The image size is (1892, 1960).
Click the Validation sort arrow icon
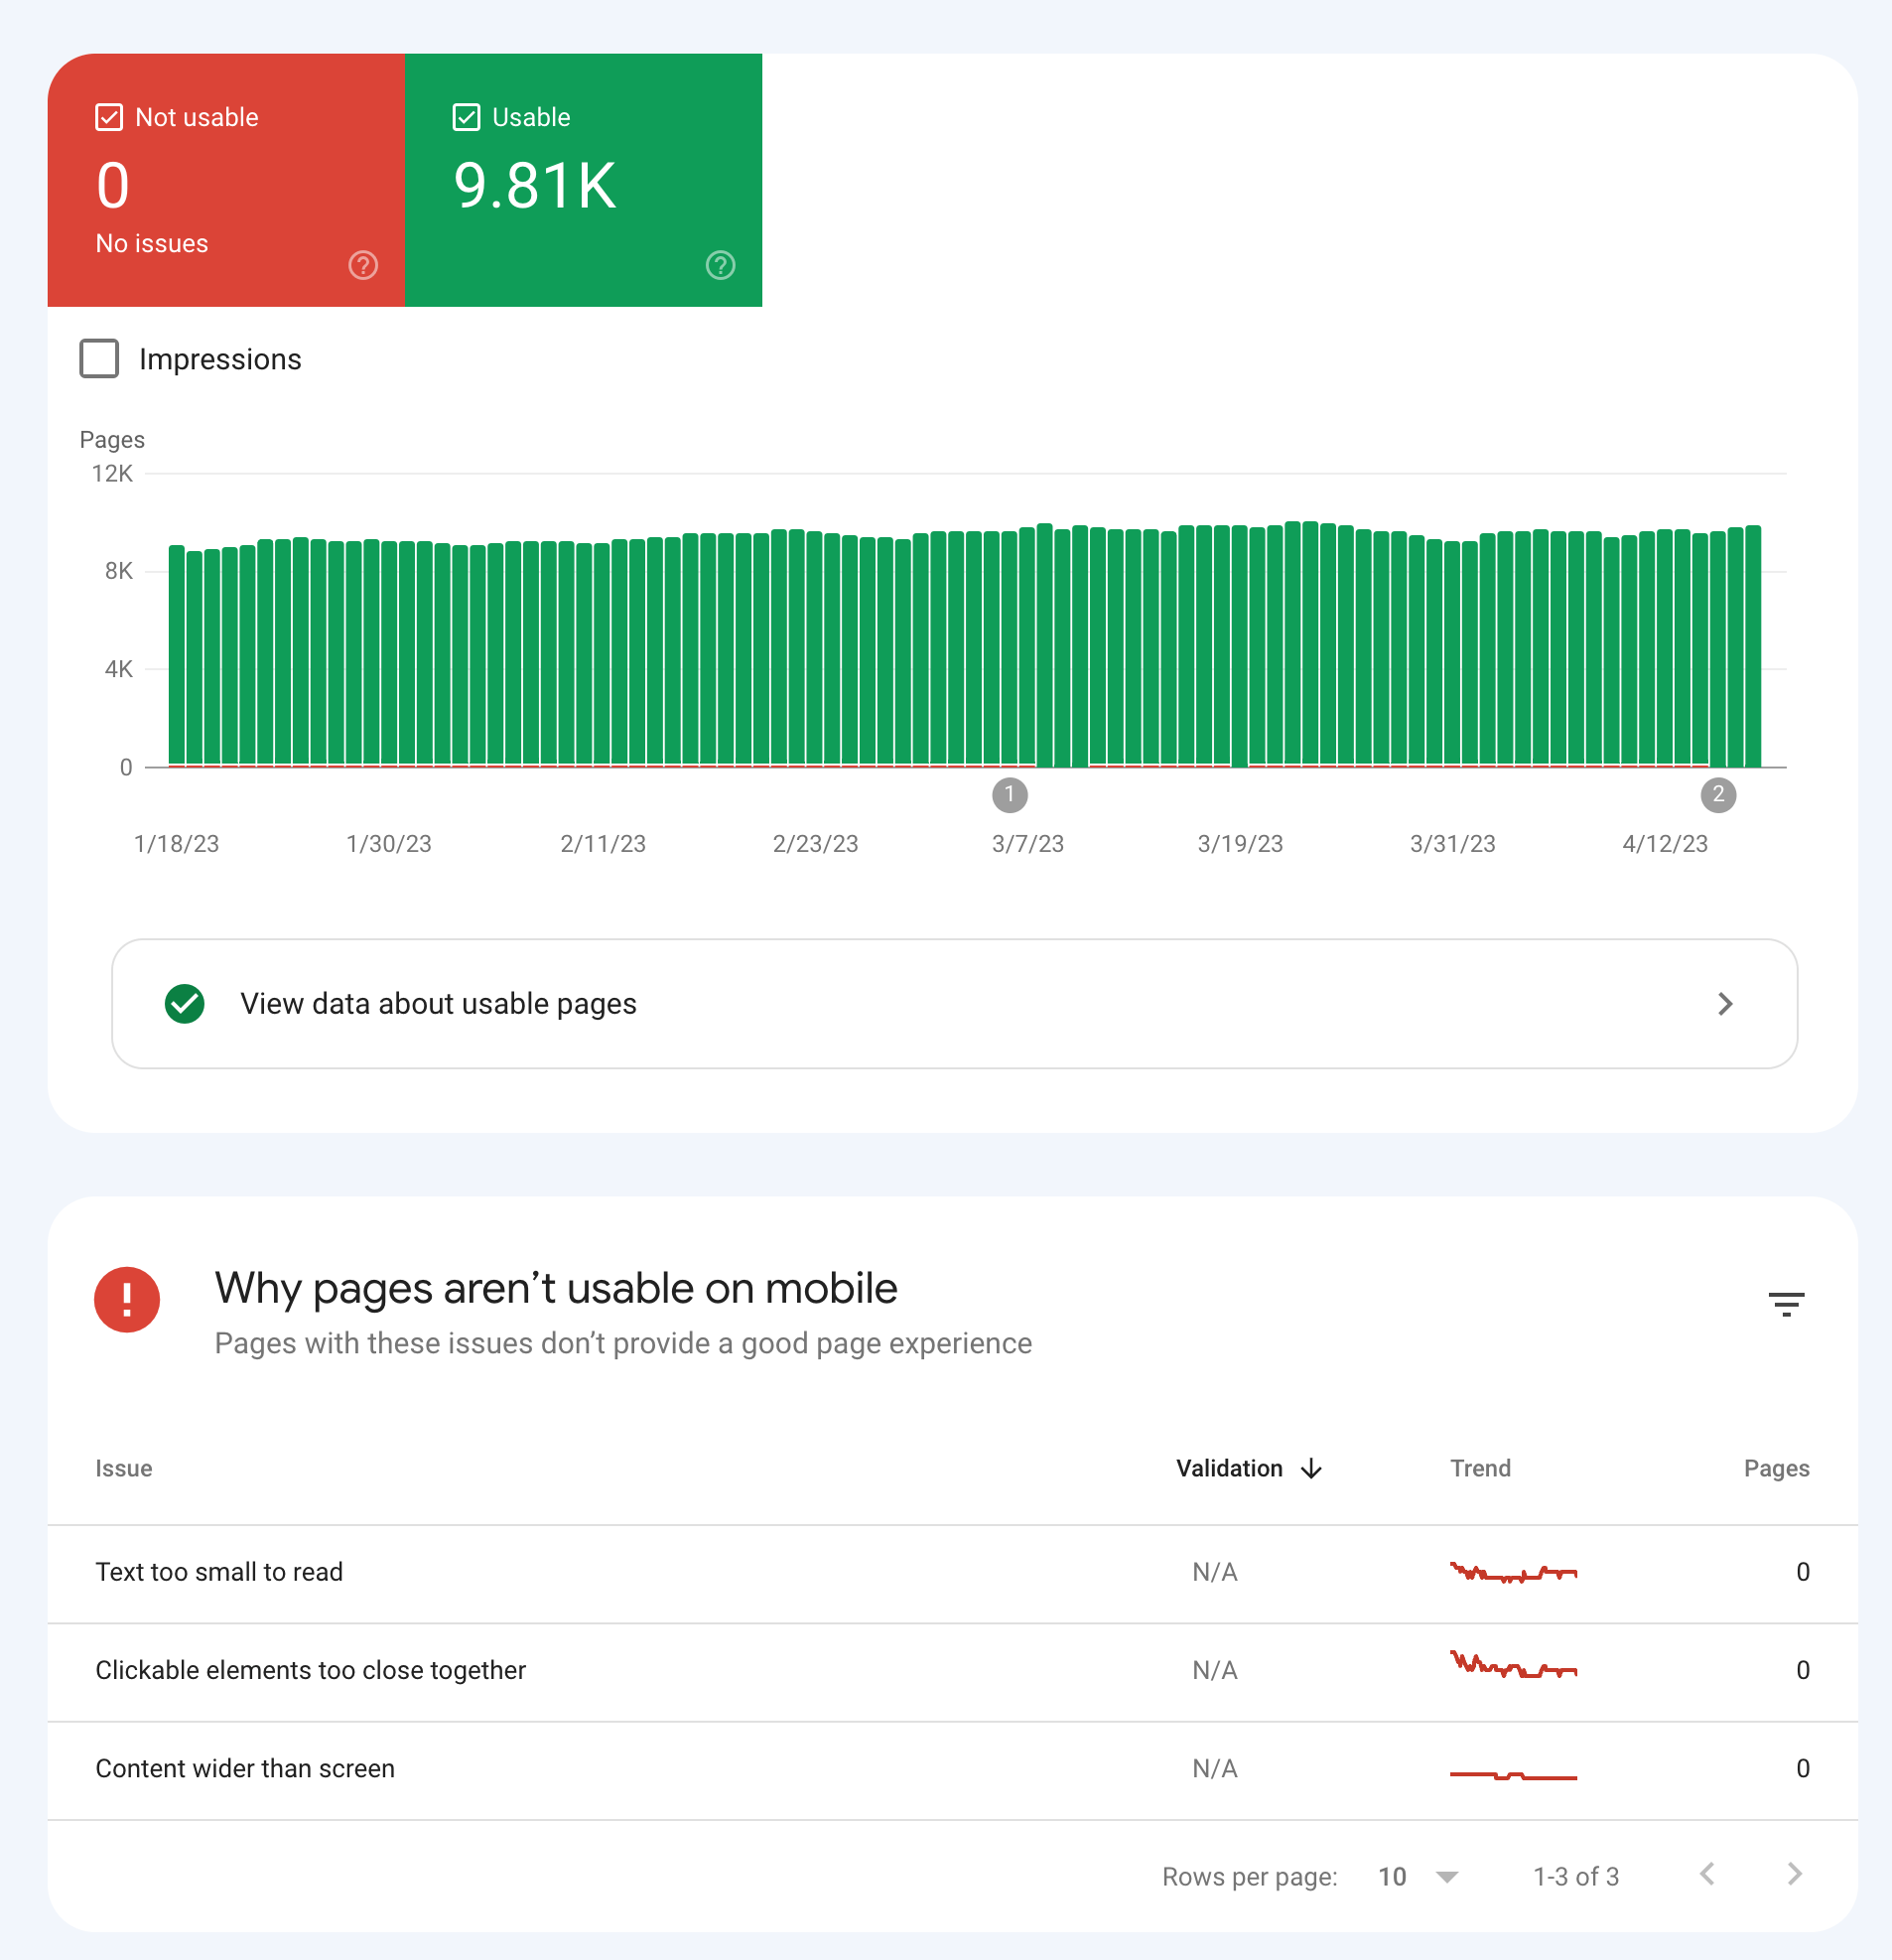(1311, 1468)
